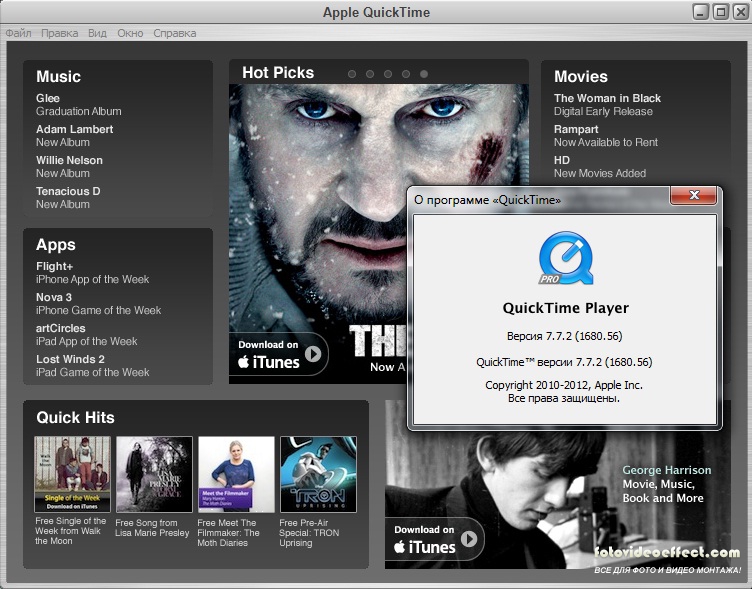Screen dimensions: 752x589
Task: Click Free Pre-Air Special TRON Uprising caption
Action: tap(309, 533)
